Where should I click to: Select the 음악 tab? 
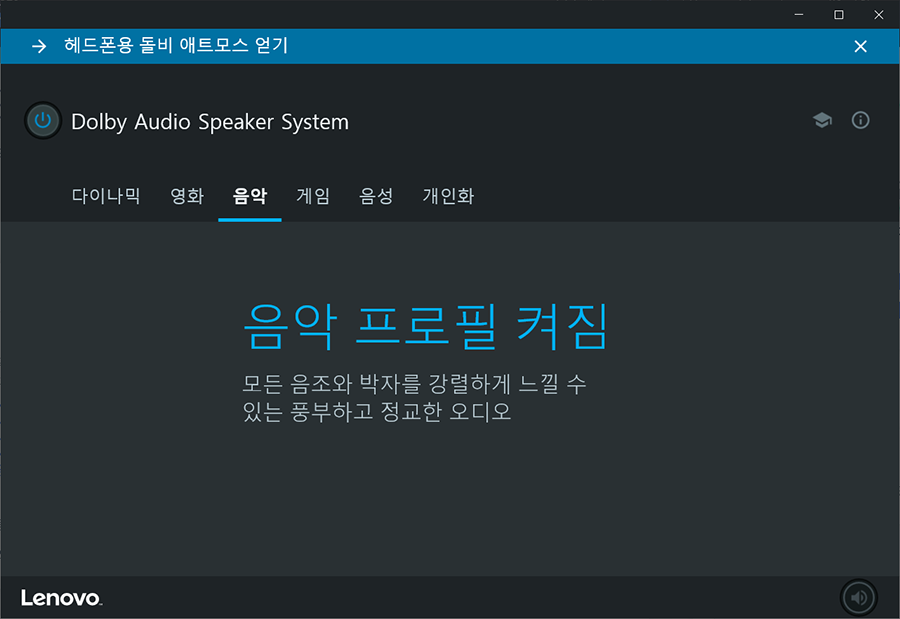tap(250, 196)
